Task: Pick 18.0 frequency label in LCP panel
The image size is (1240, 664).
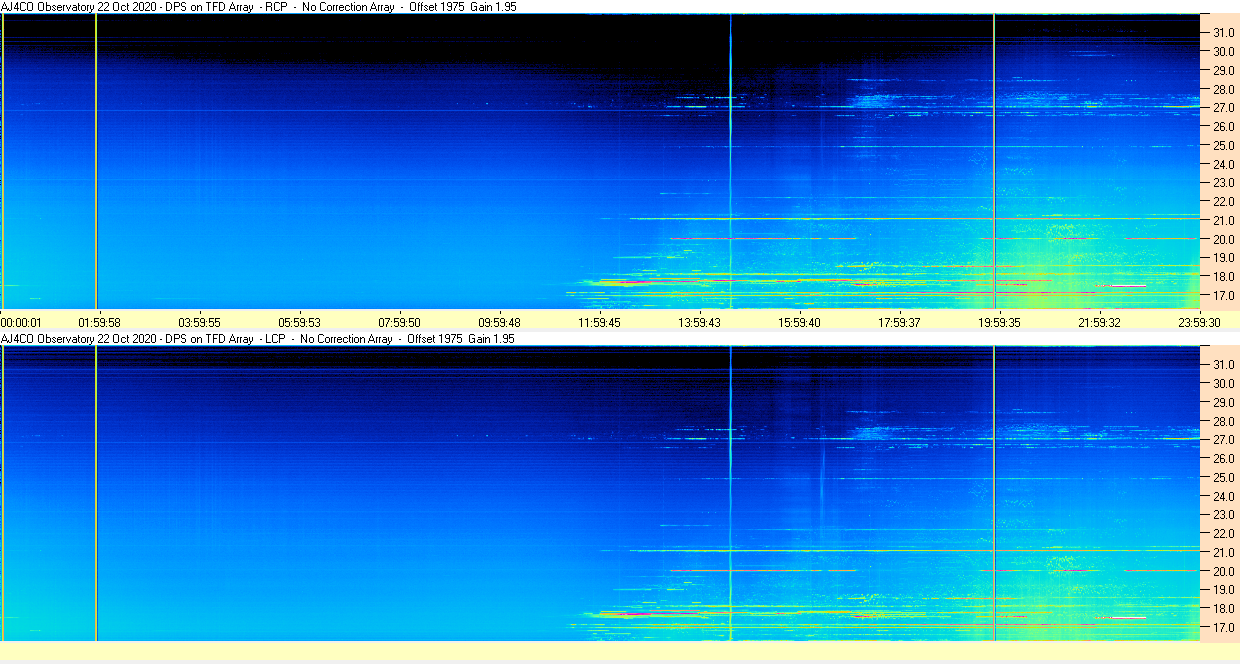Action: coord(1223,609)
